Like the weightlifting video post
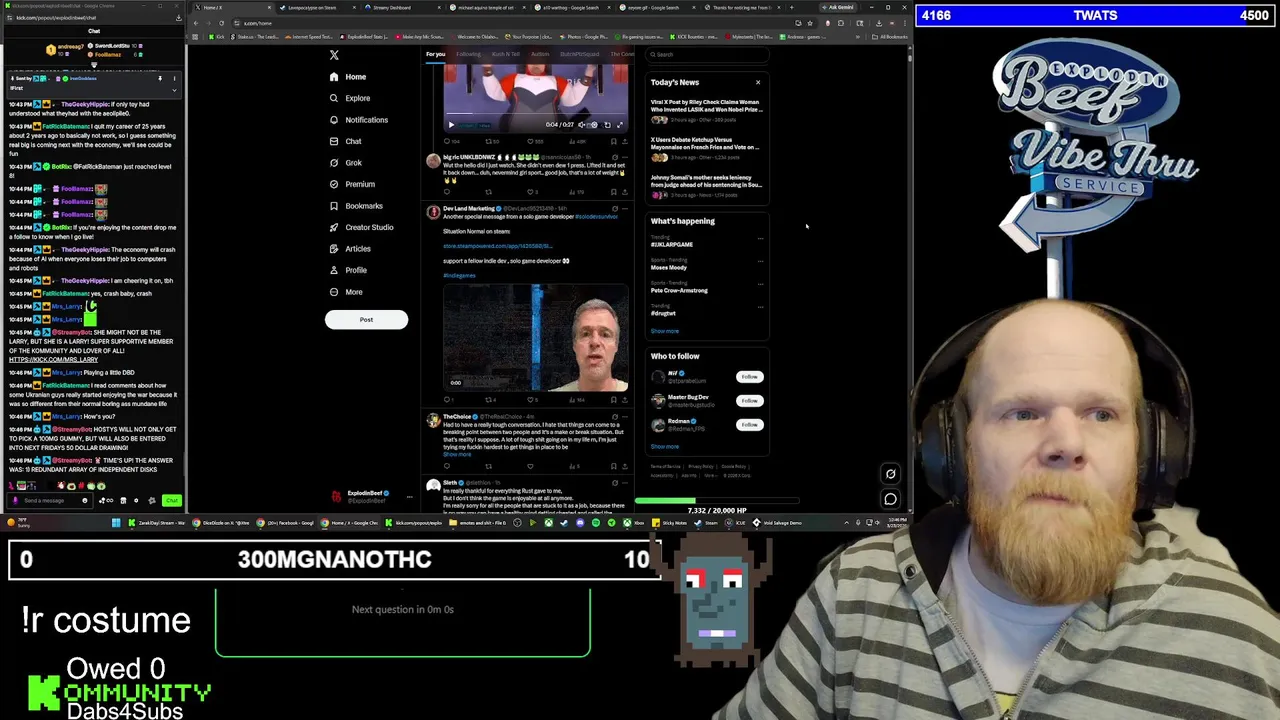The width and height of the screenshot is (1280, 720). (532, 141)
